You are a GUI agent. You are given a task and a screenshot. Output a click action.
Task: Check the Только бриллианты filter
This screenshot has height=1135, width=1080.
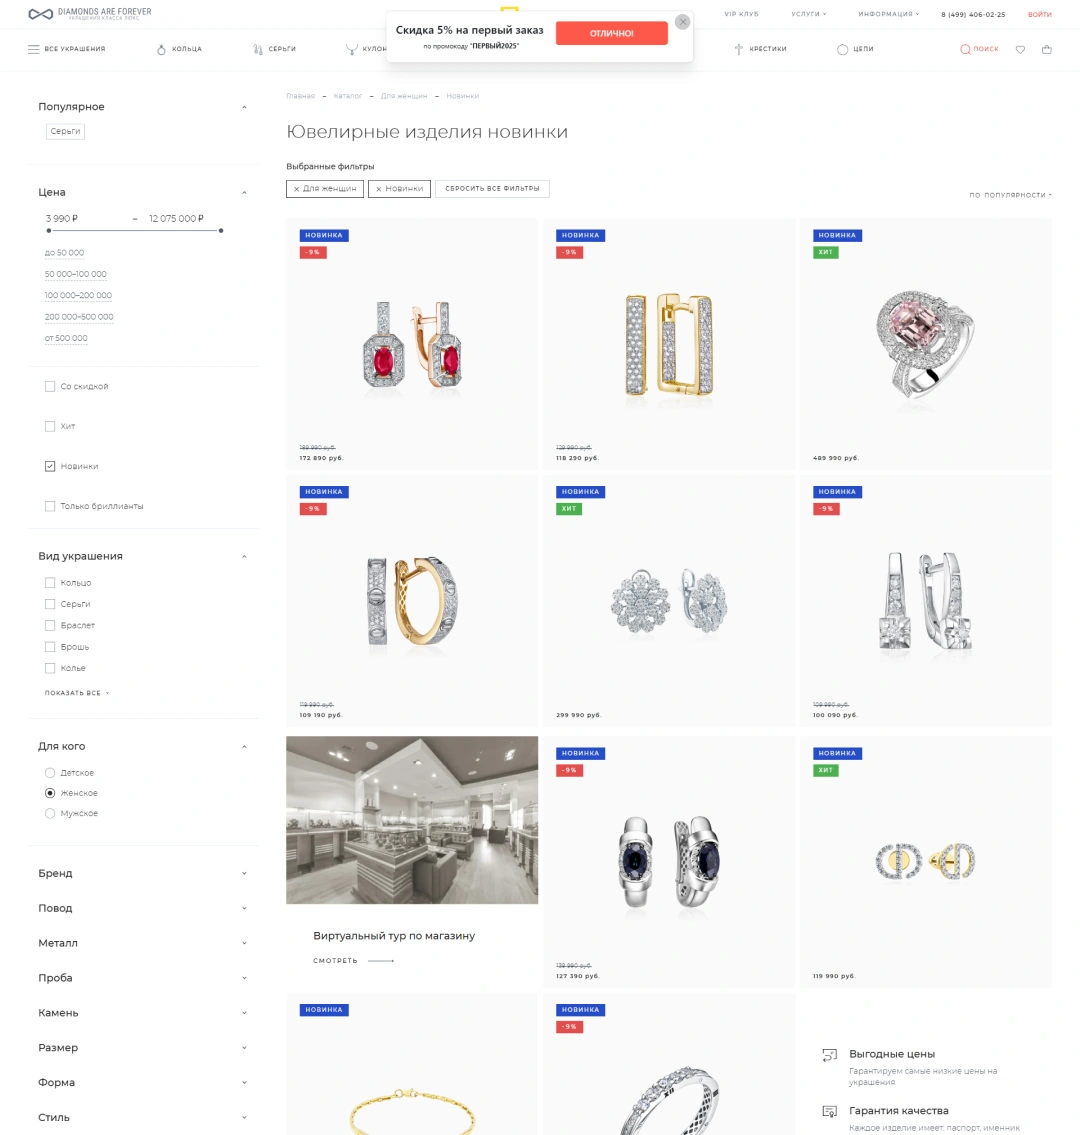click(x=50, y=506)
